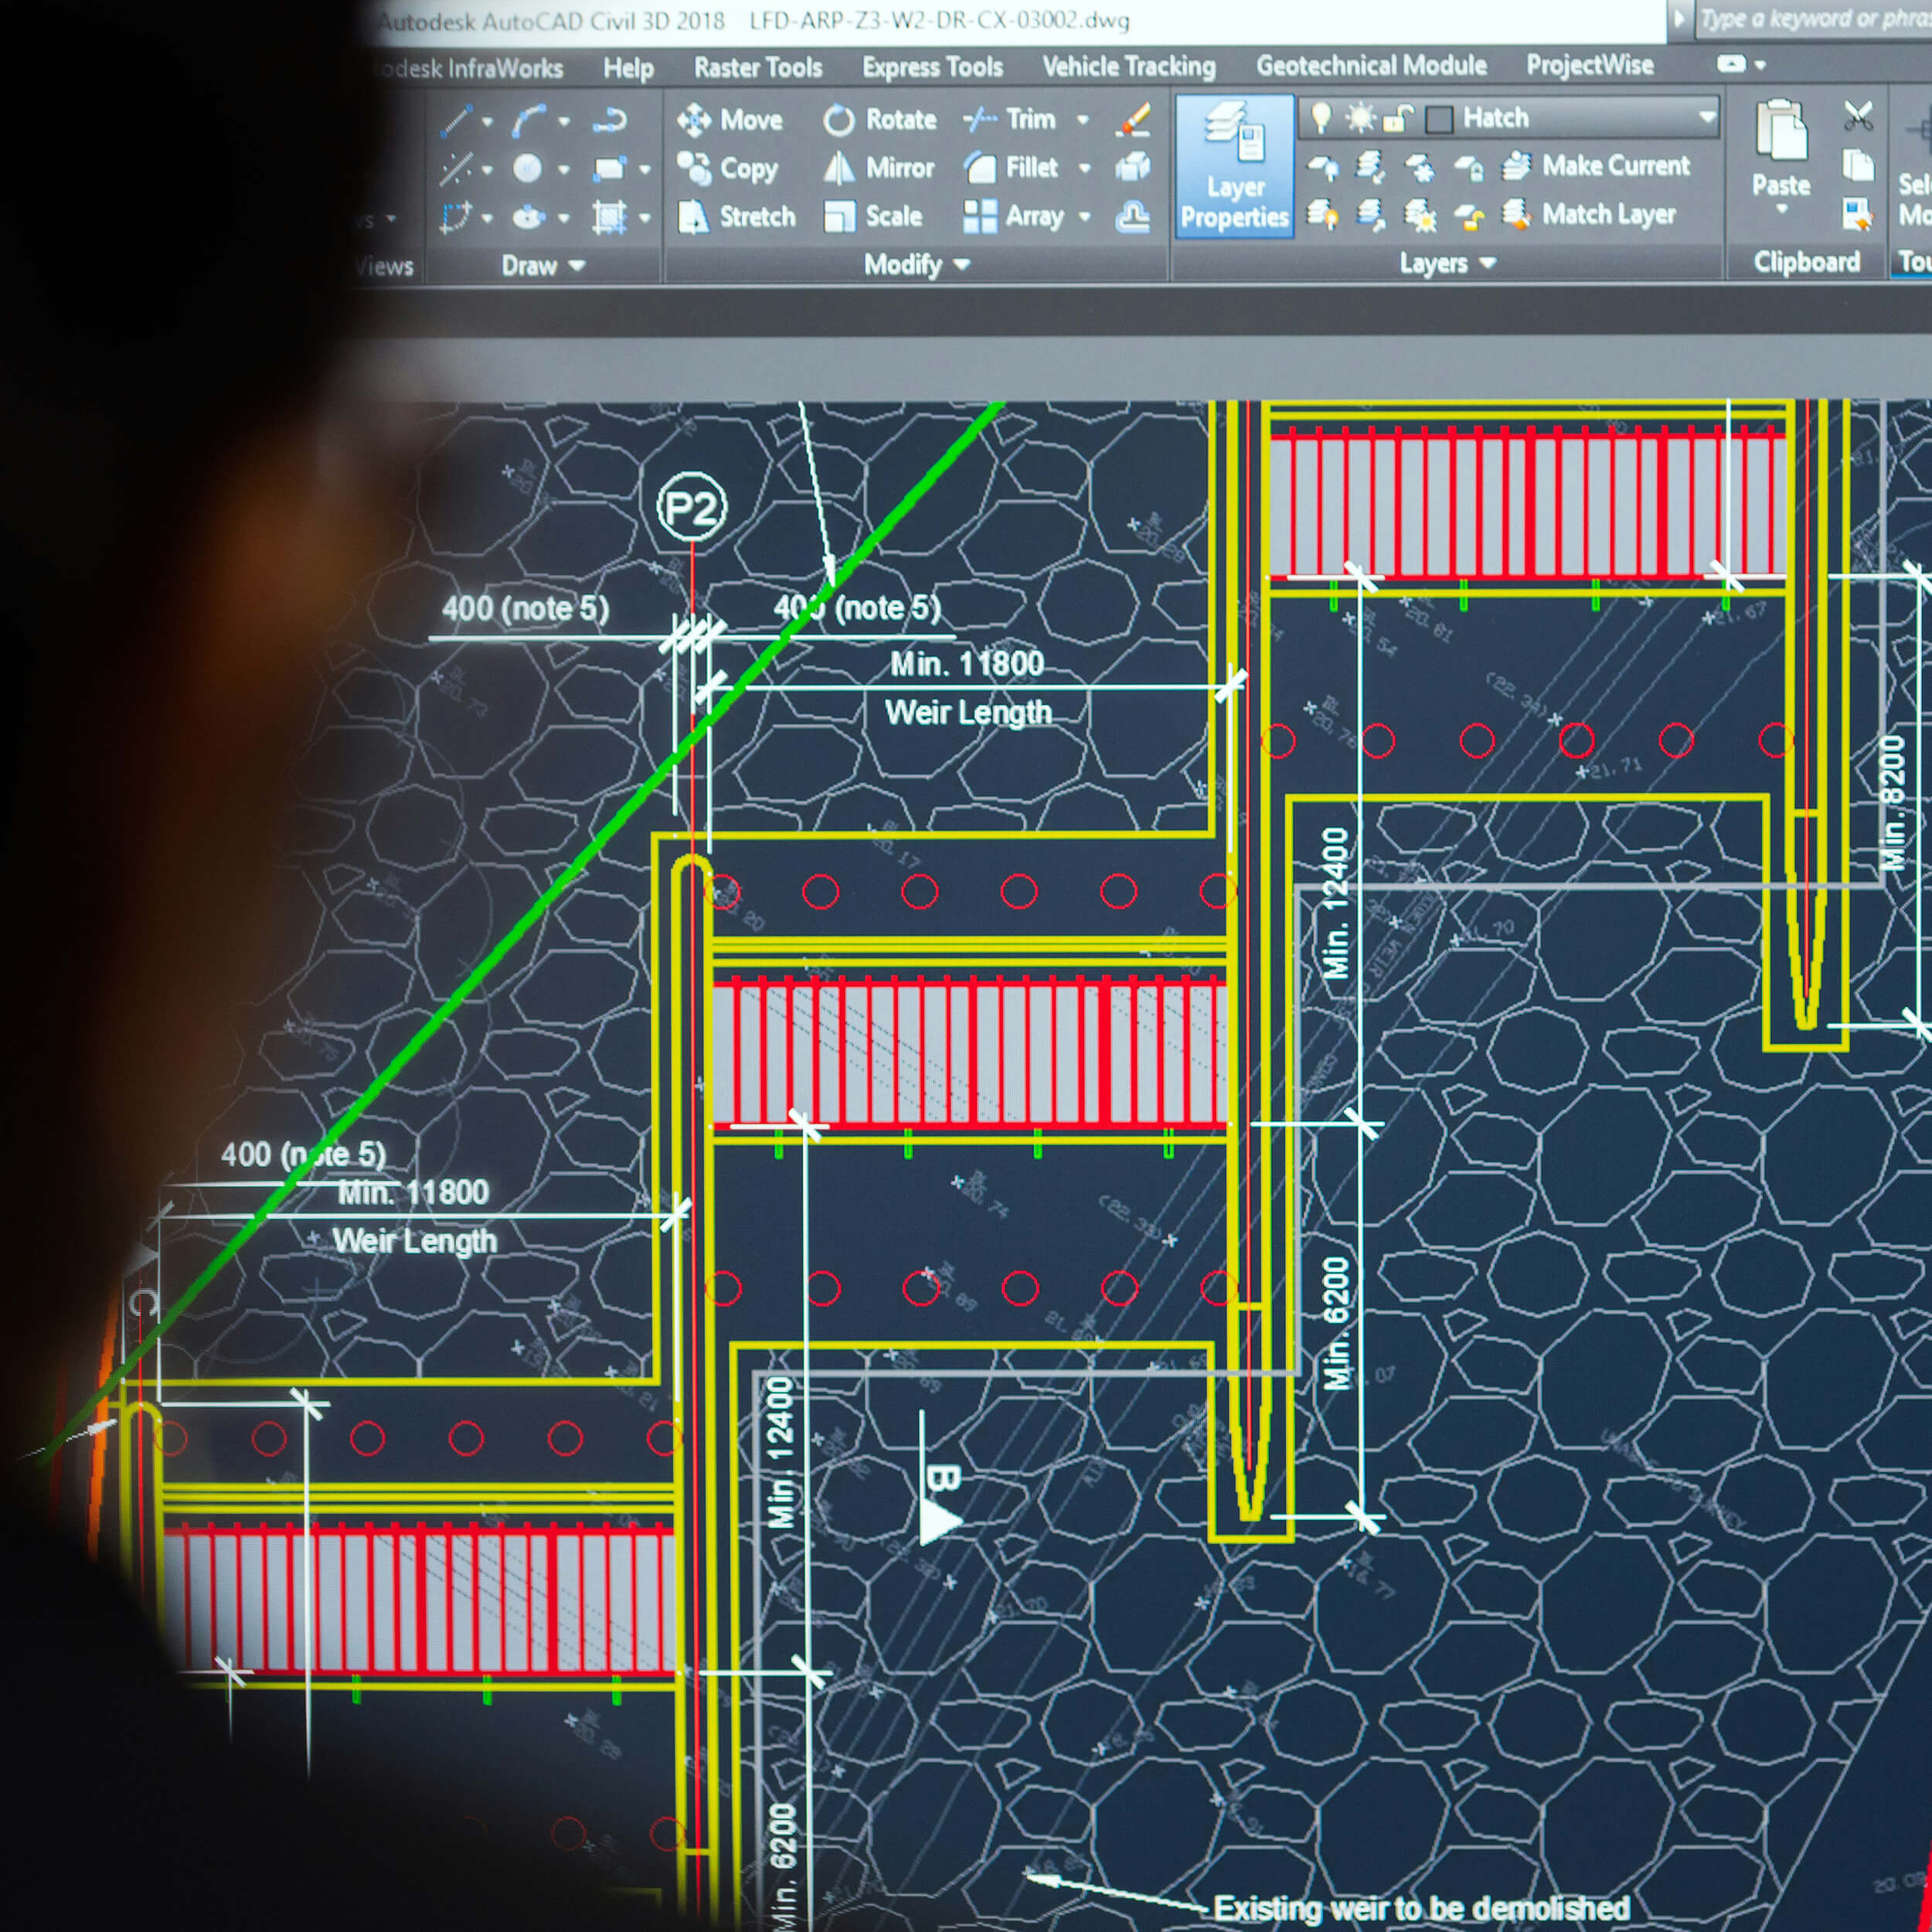The height and width of the screenshot is (1932, 1932).
Task: Open the Paste dropdown arrow
Action: [x=1781, y=209]
